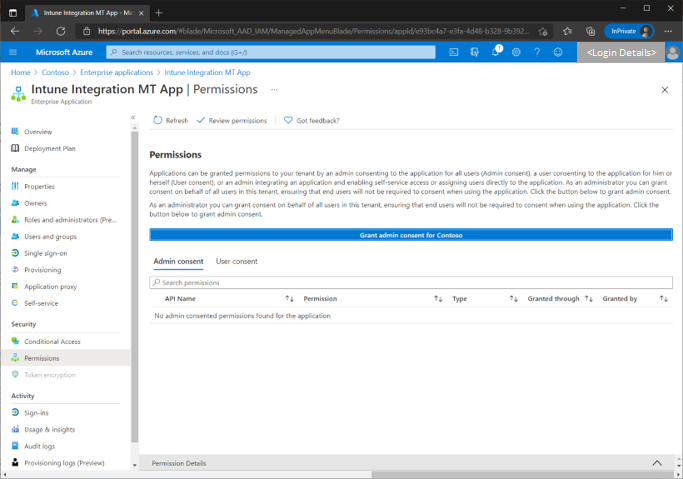Image resolution: width=683 pixels, height=479 pixels.
Task: Focus the Azure search resources box
Action: pos(270,52)
